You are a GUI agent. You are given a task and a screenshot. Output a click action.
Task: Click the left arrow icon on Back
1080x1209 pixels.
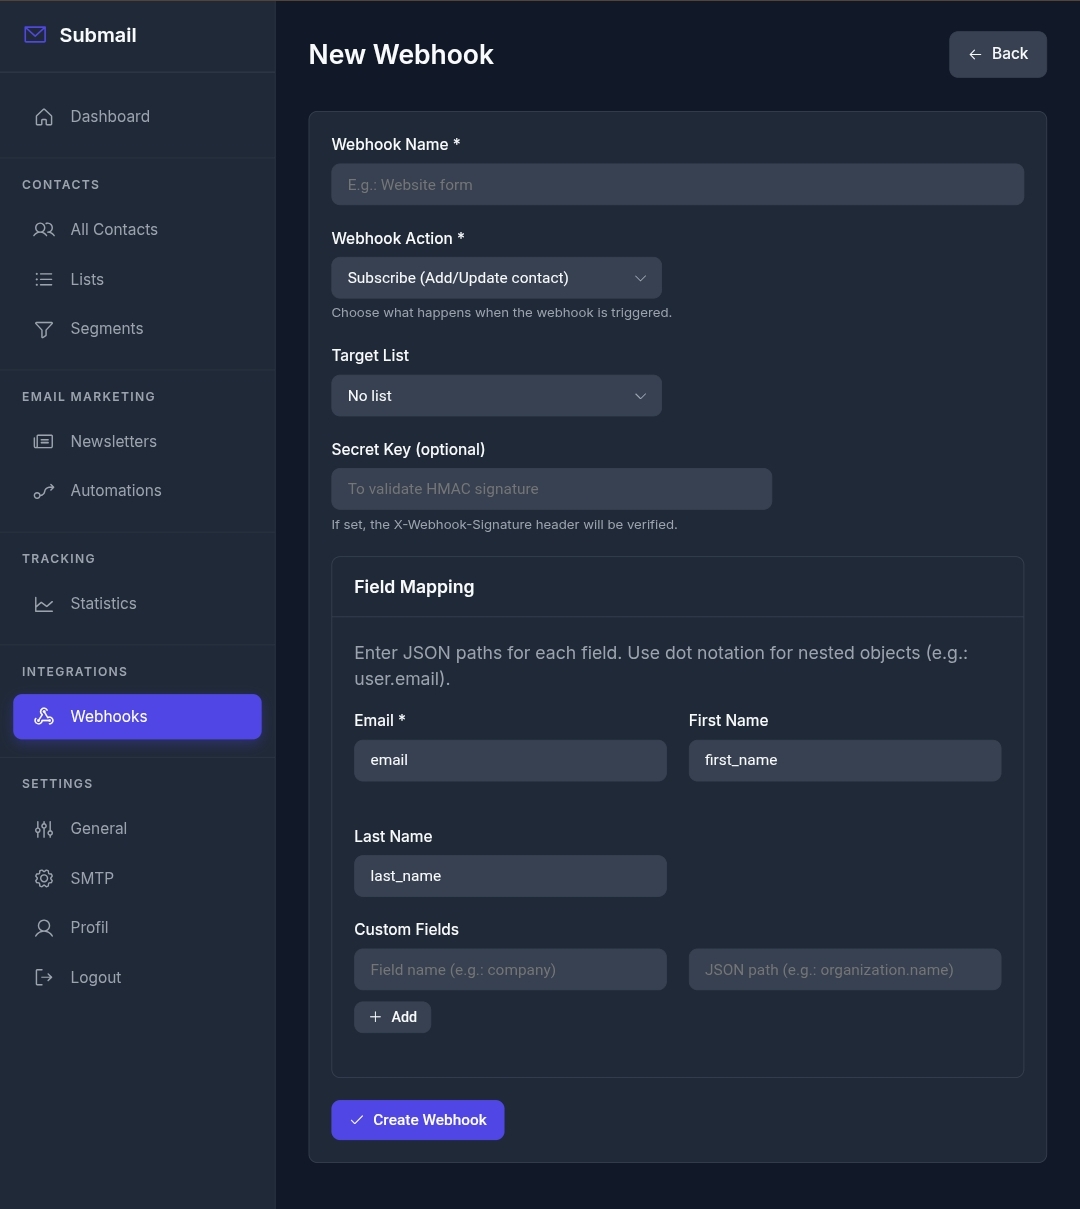tap(975, 54)
